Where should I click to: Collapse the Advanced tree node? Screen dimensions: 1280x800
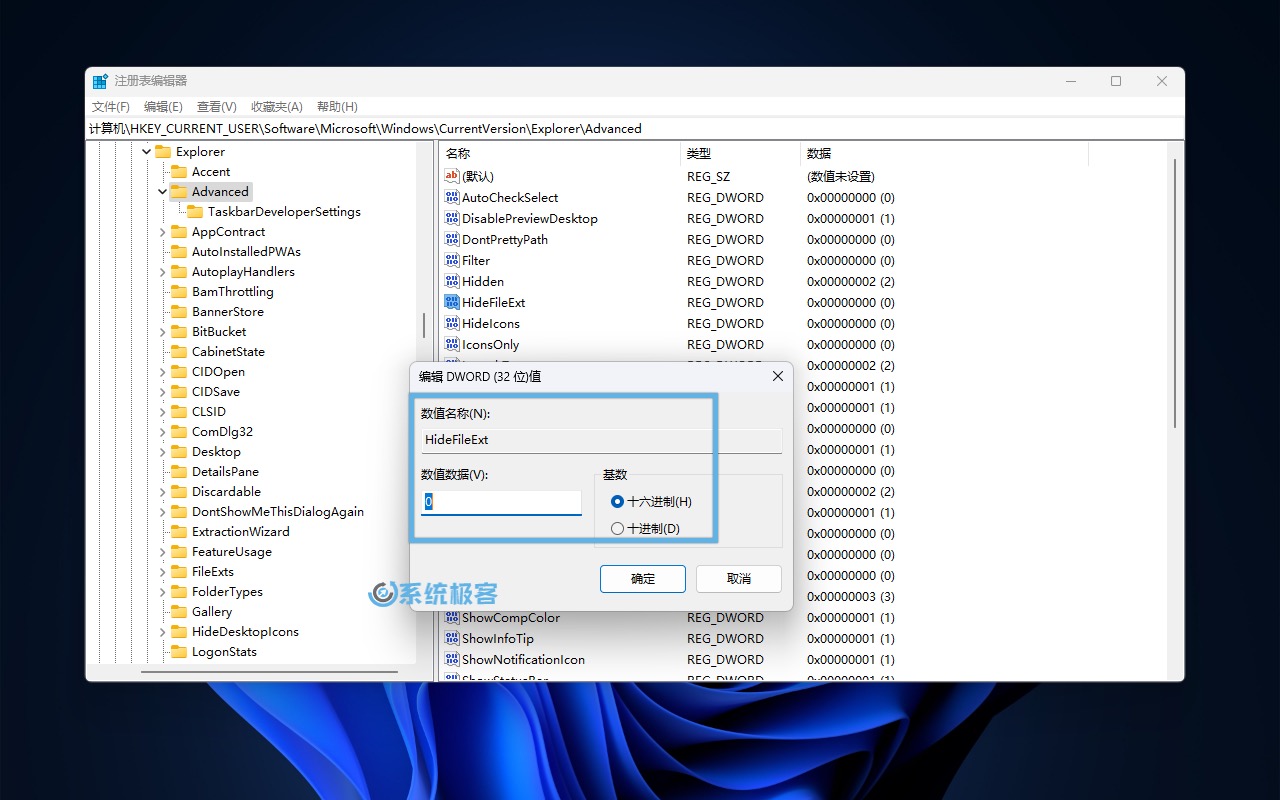click(162, 192)
